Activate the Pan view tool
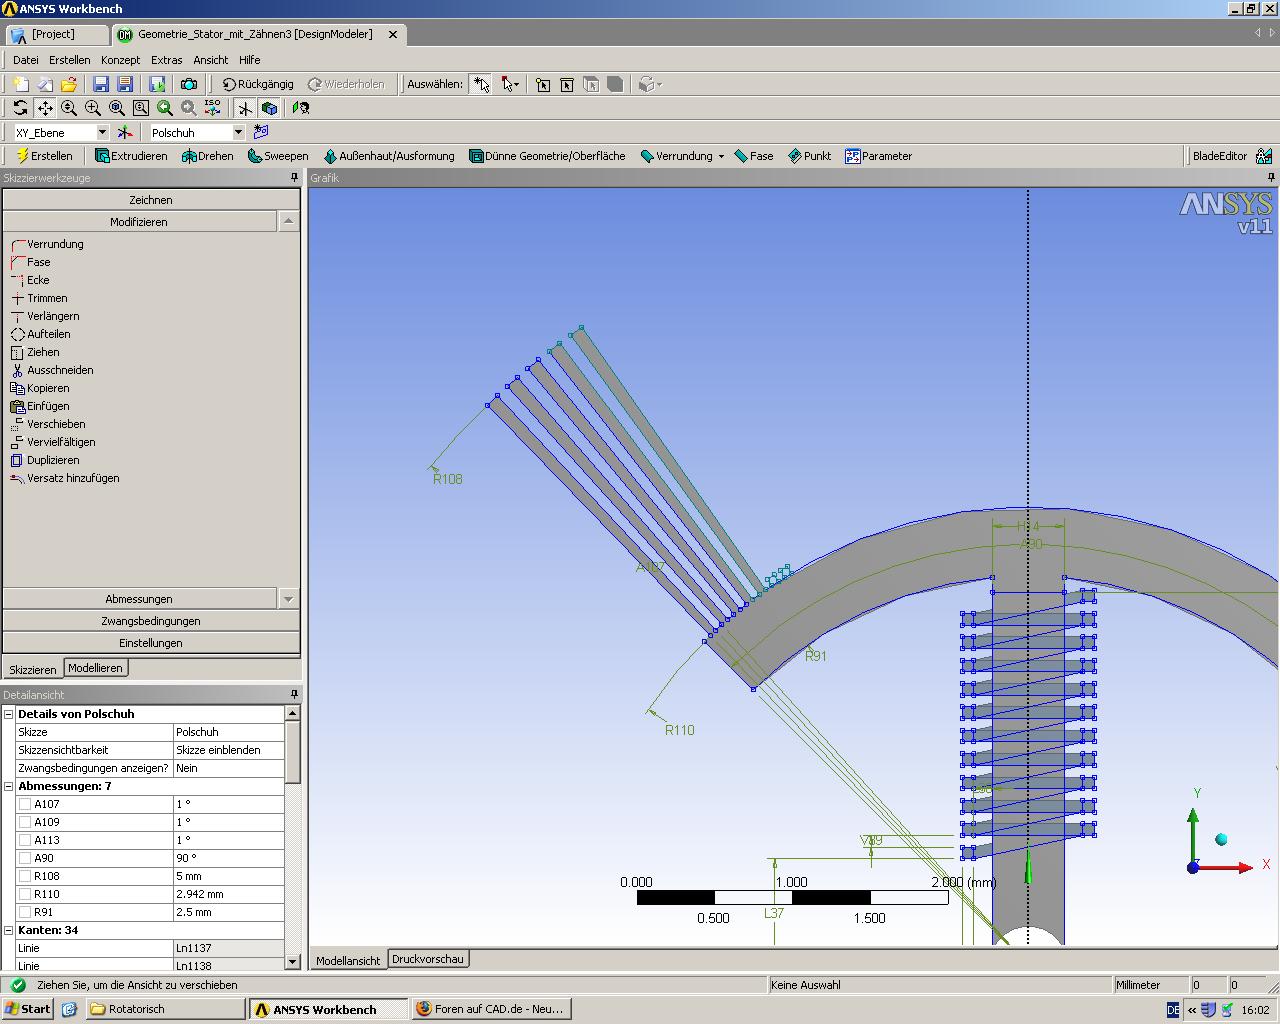The height and width of the screenshot is (1024, 1280). click(45, 108)
